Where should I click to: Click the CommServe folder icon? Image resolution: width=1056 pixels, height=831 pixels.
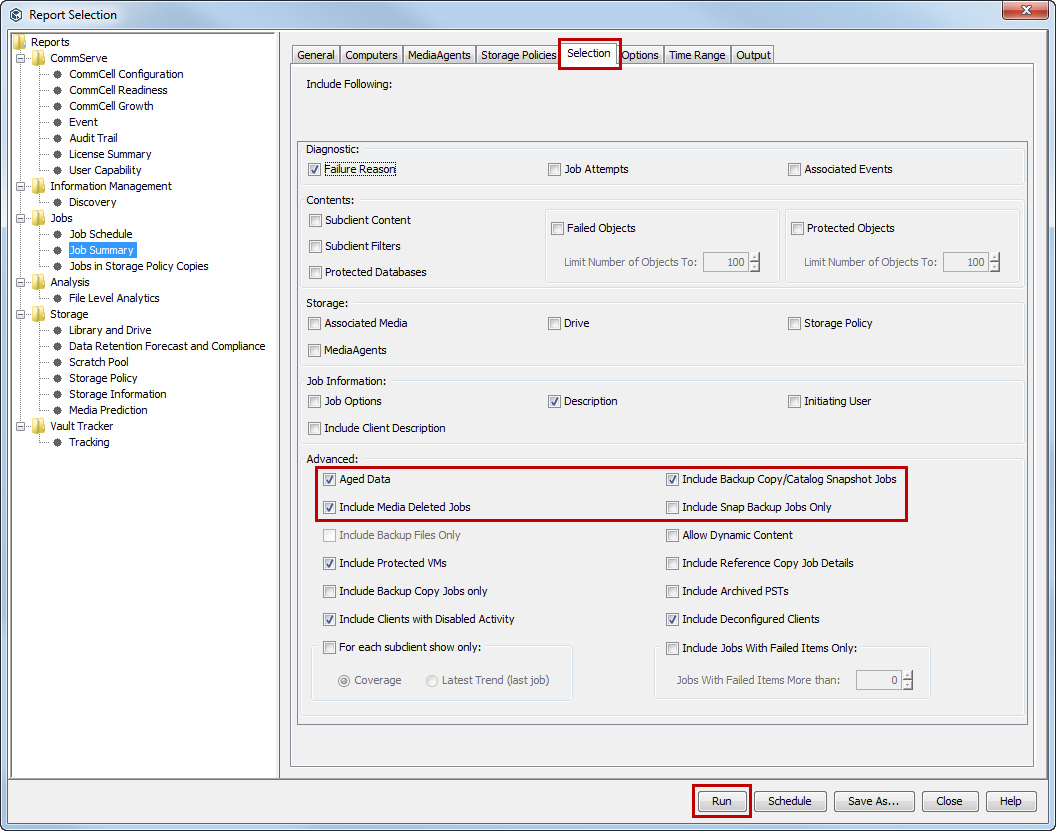39,58
